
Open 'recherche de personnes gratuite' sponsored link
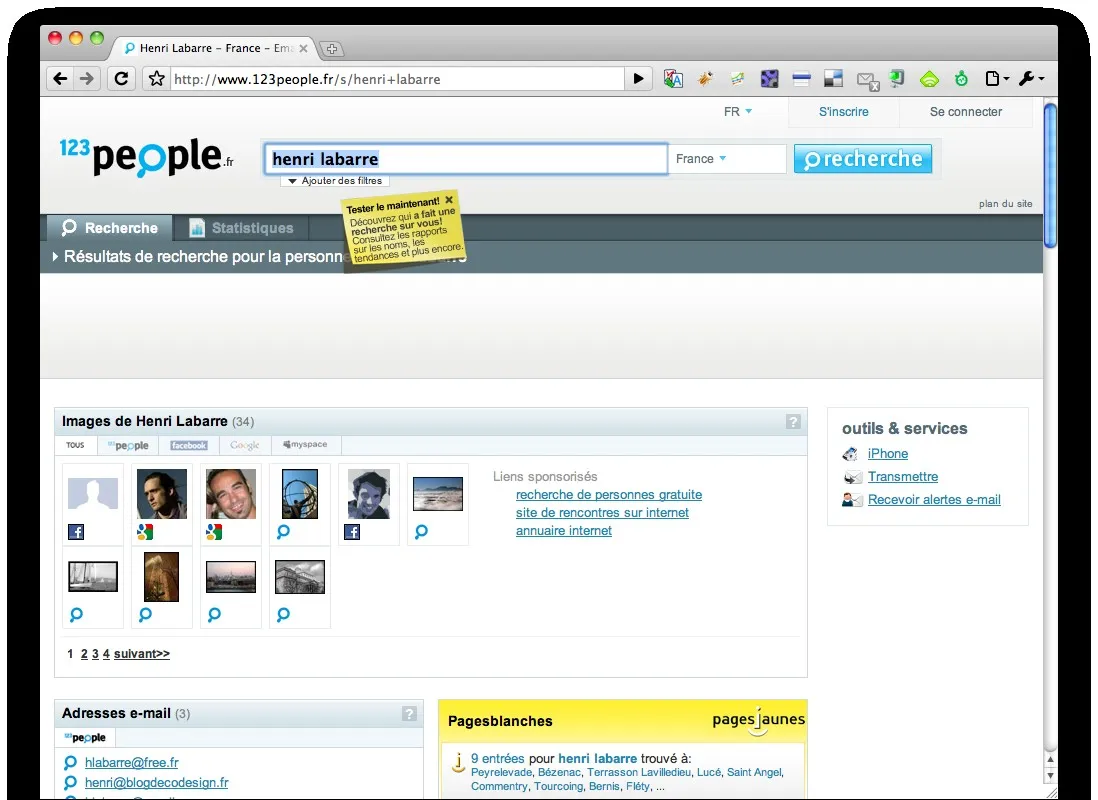click(609, 495)
